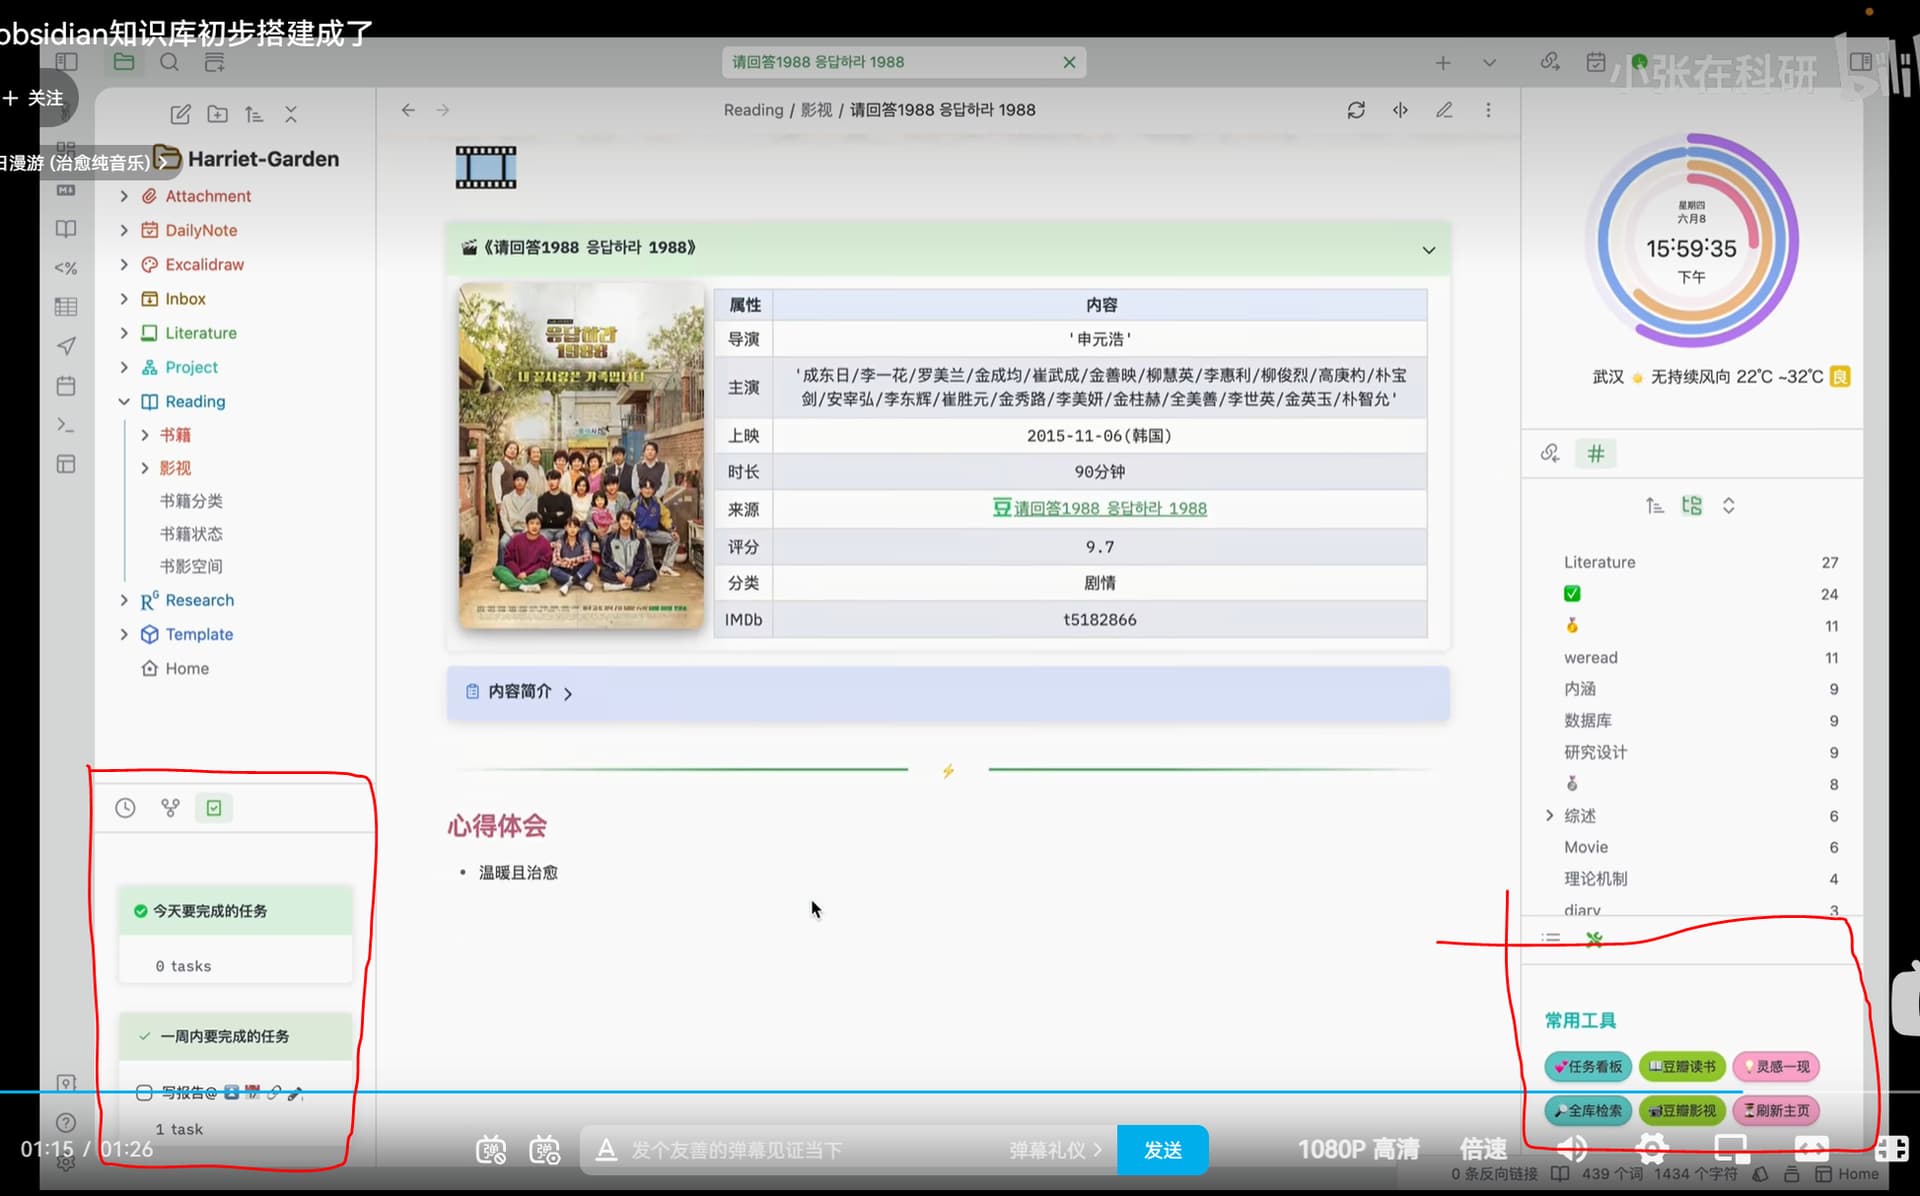
Task: Collapse all folders in file explorer
Action: point(291,114)
